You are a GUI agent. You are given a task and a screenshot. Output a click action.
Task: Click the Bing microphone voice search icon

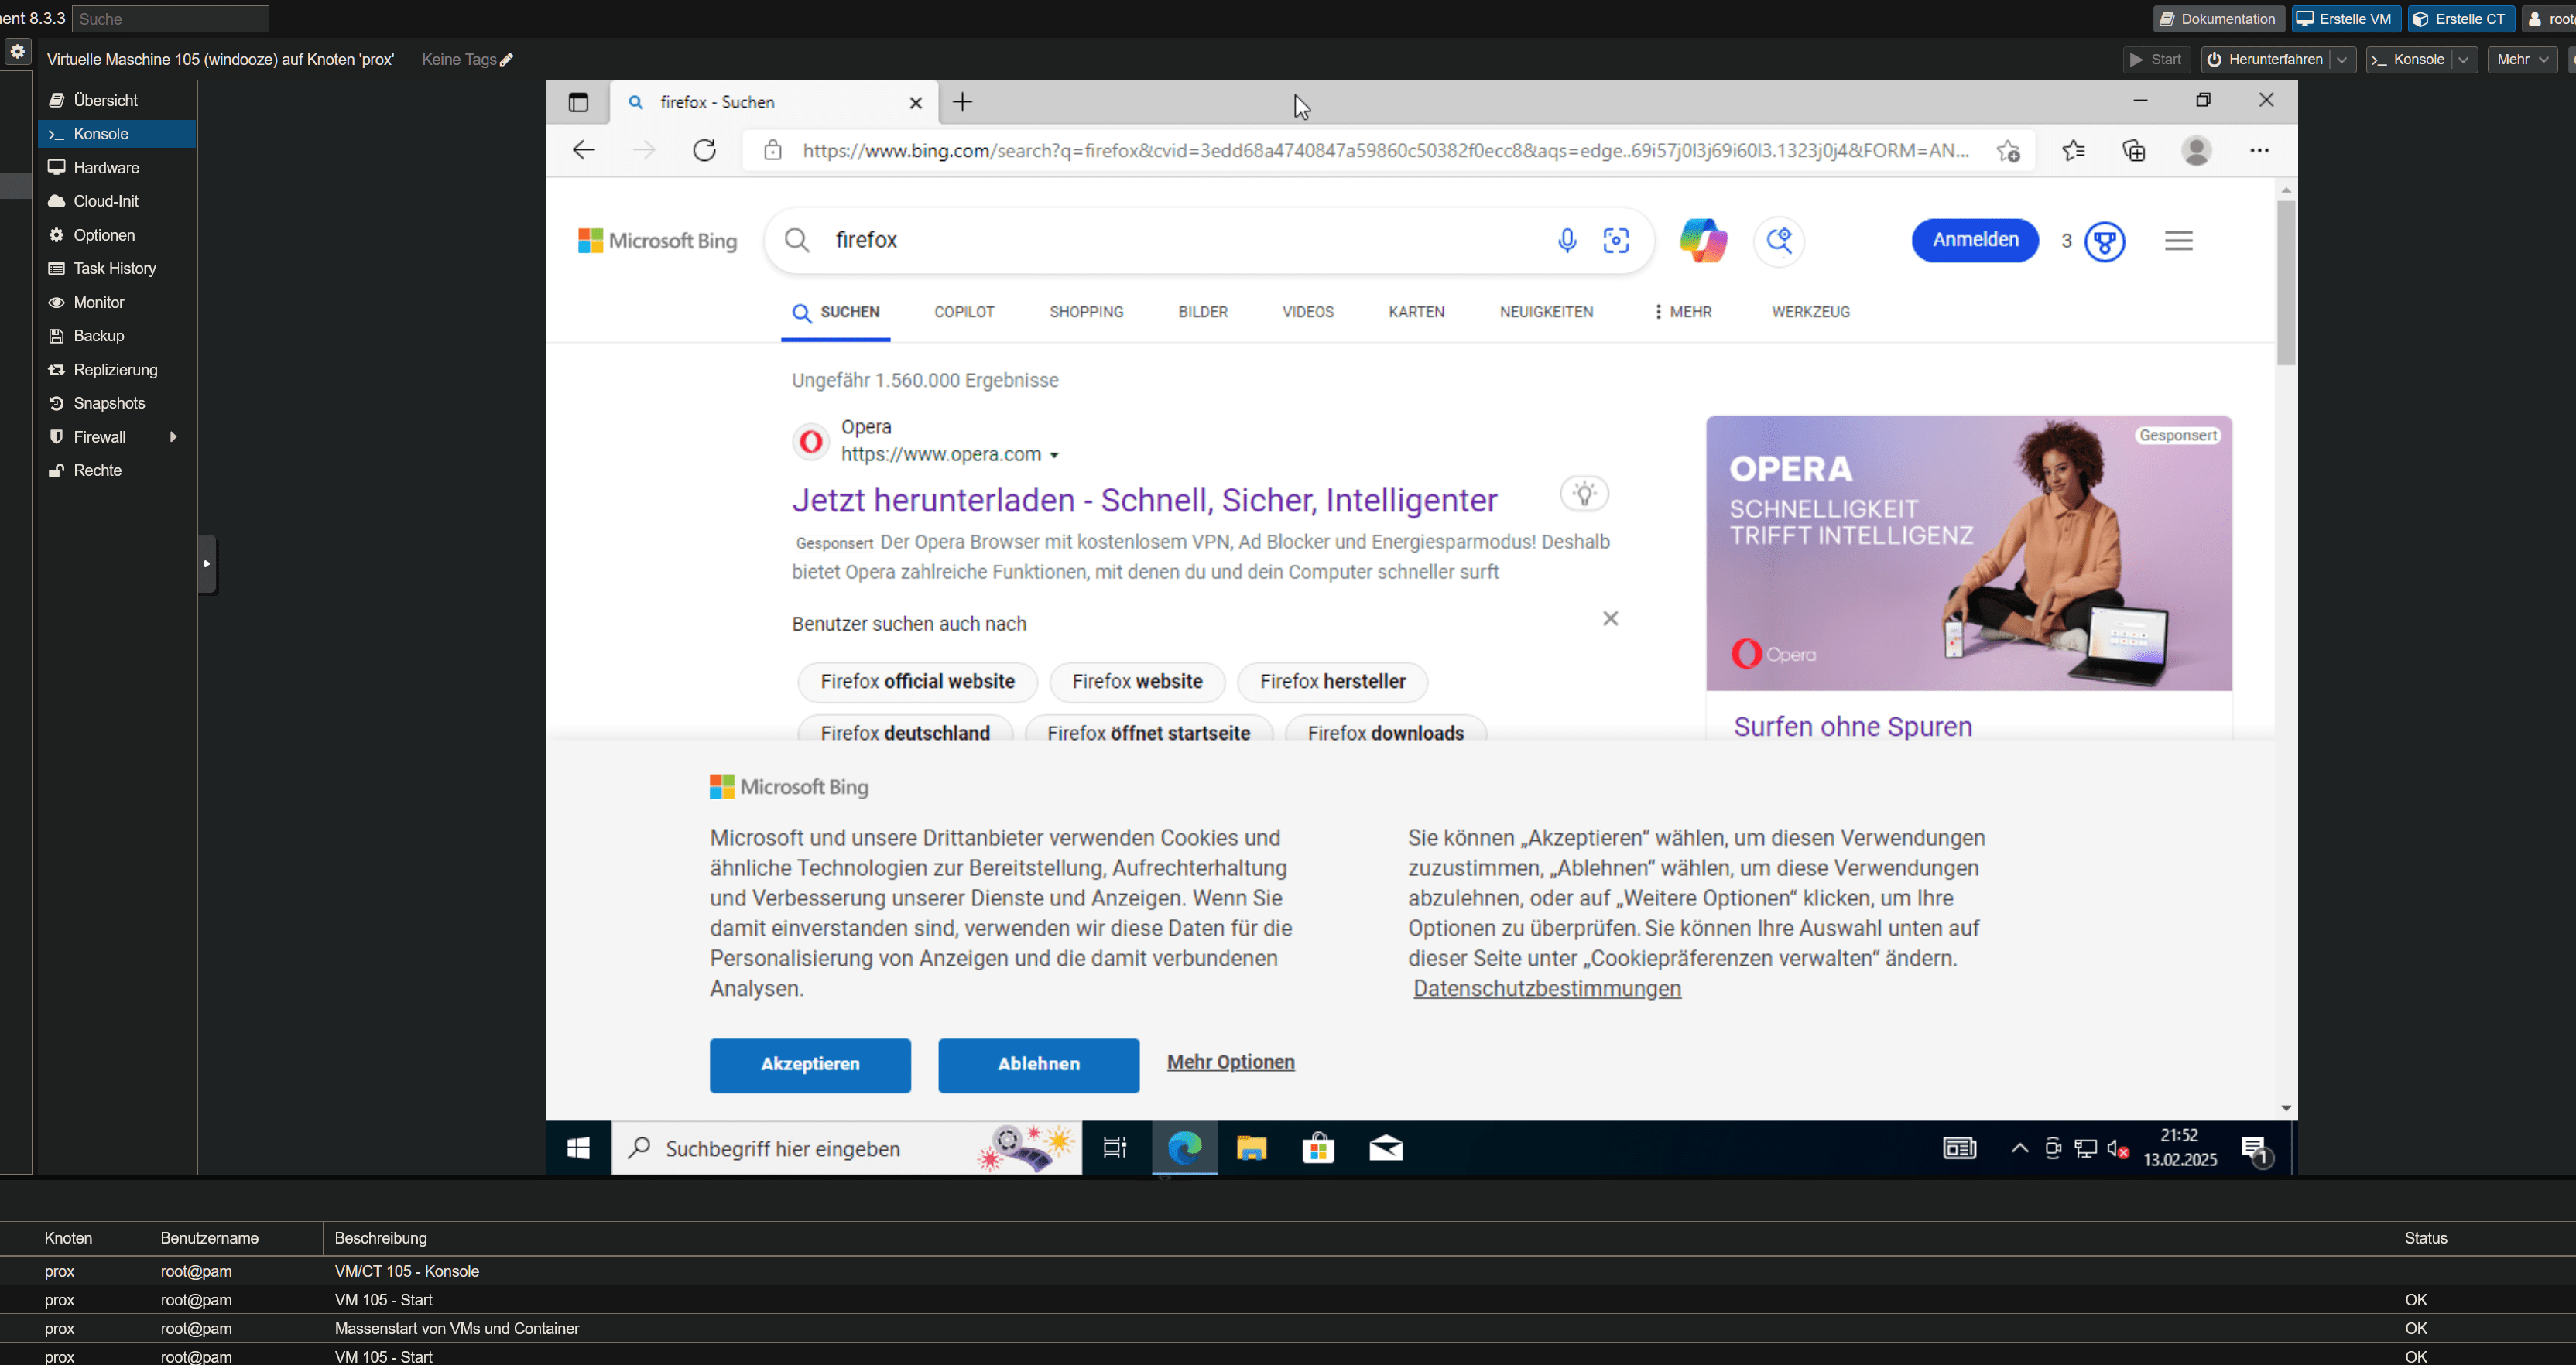tap(1567, 240)
